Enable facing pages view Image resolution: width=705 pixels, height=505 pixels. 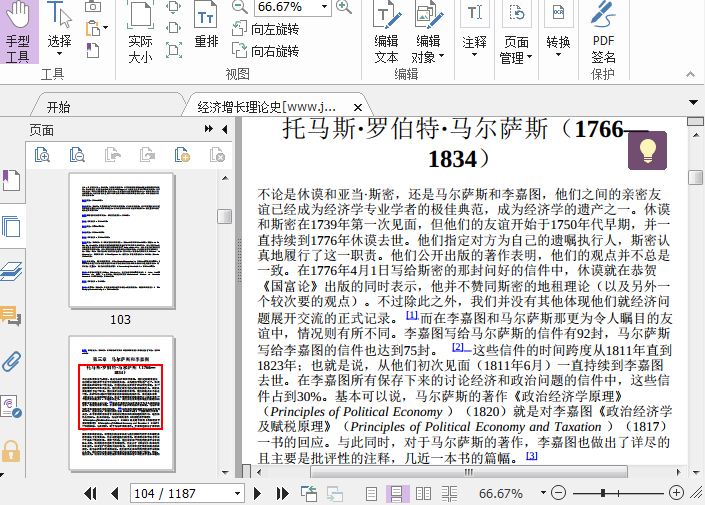tap(423, 494)
